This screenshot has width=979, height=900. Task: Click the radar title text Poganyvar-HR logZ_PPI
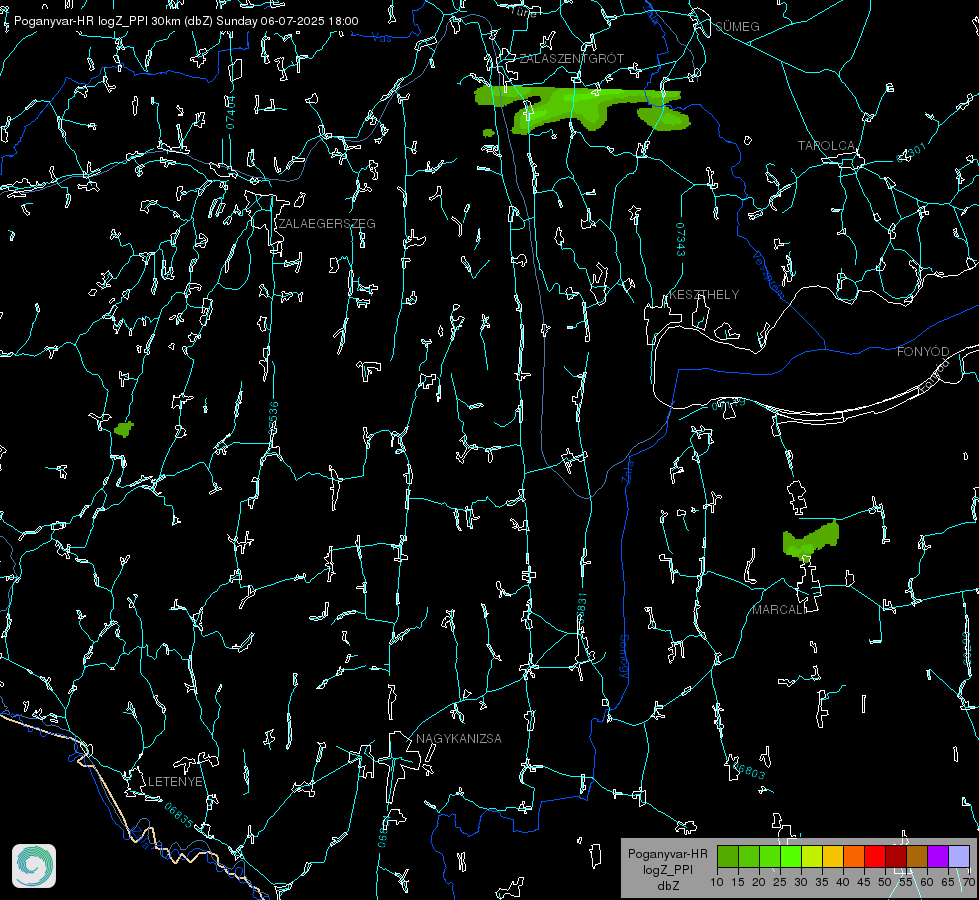pyautogui.click(x=81, y=21)
